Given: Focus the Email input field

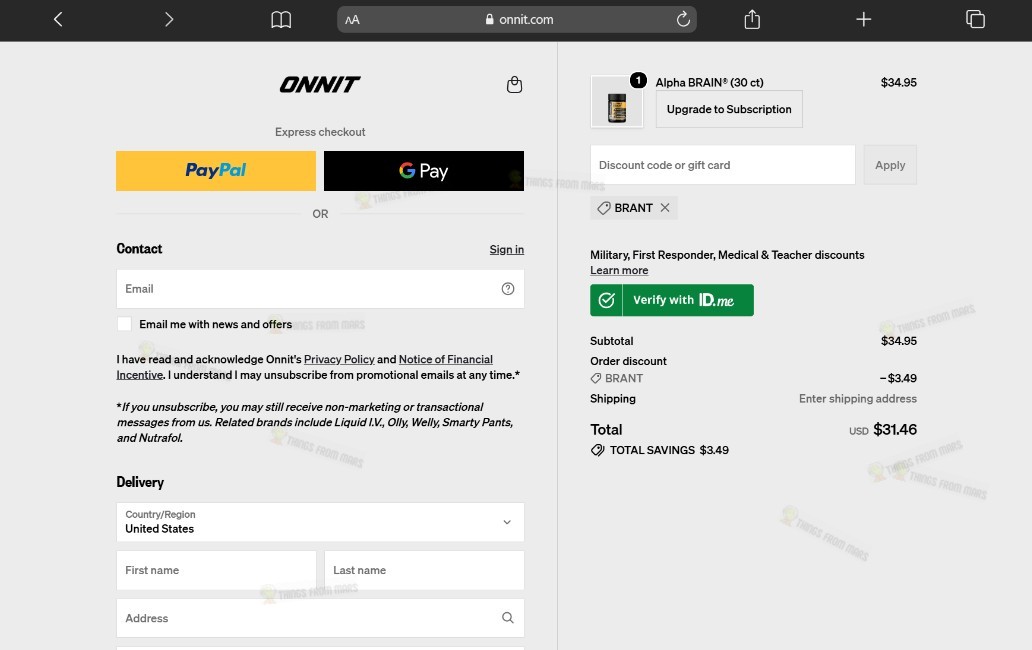Looking at the screenshot, I should click(320, 289).
